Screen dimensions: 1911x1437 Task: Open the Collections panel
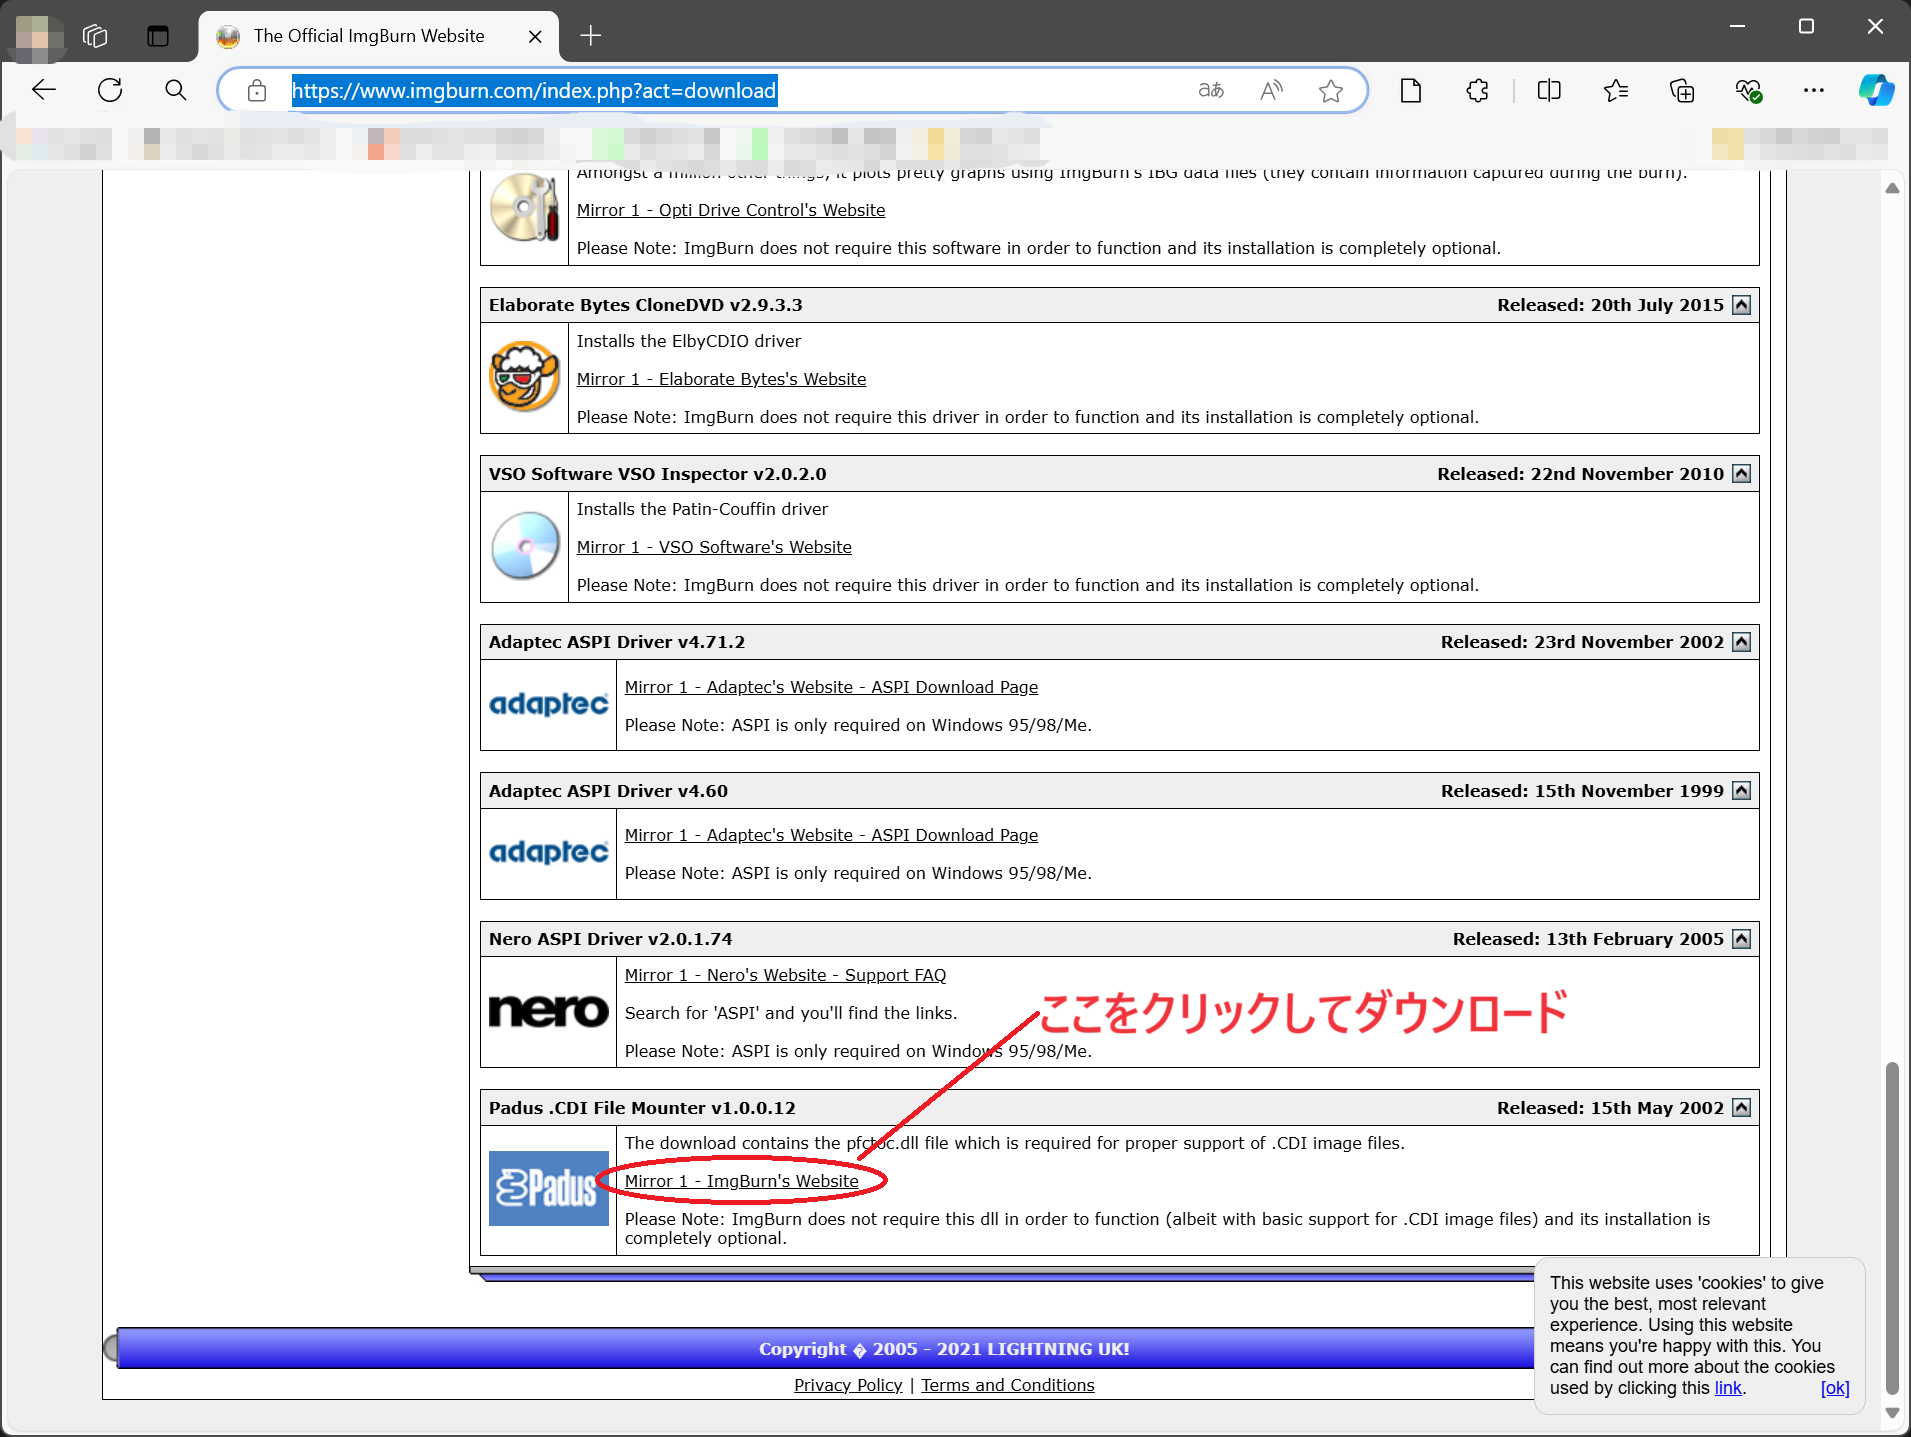(1682, 91)
